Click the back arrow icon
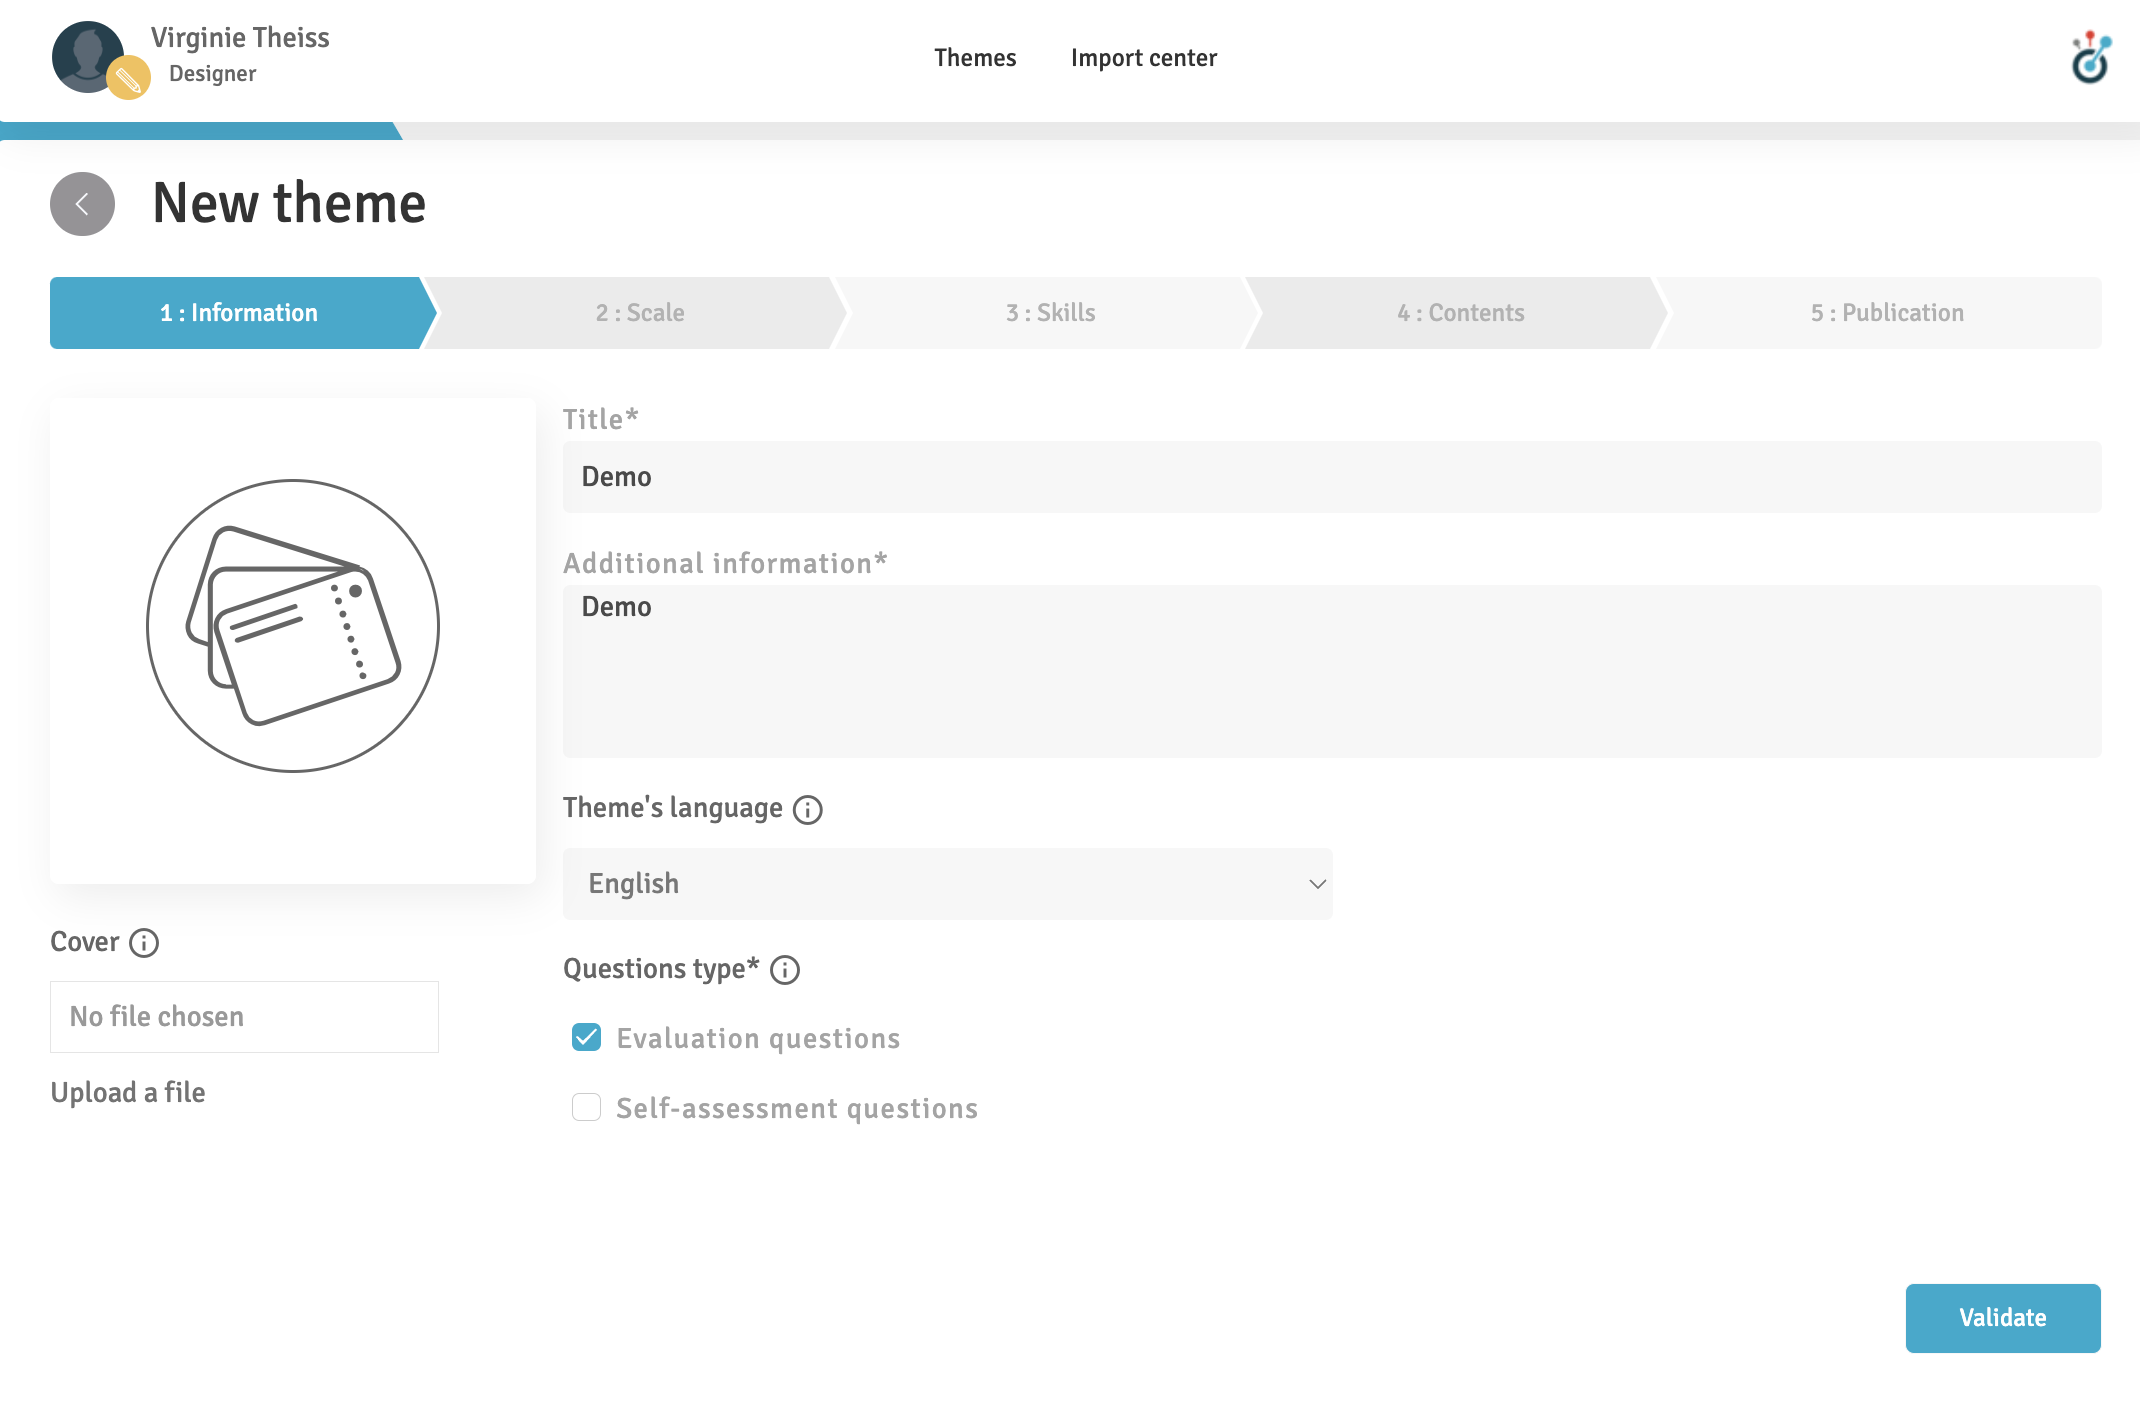Image resolution: width=2140 pixels, height=1426 pixels. [x=82, y=204]
